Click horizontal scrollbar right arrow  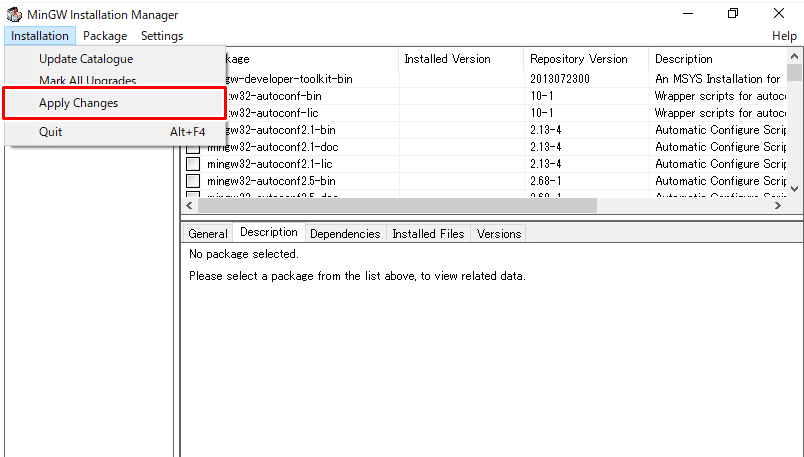coord(778,206)
